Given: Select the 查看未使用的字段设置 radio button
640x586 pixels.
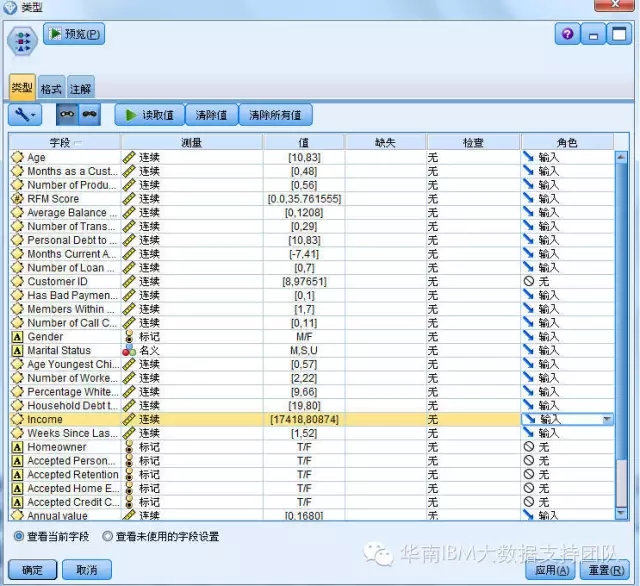Looking at the screenshot, I should coord(107,536).
